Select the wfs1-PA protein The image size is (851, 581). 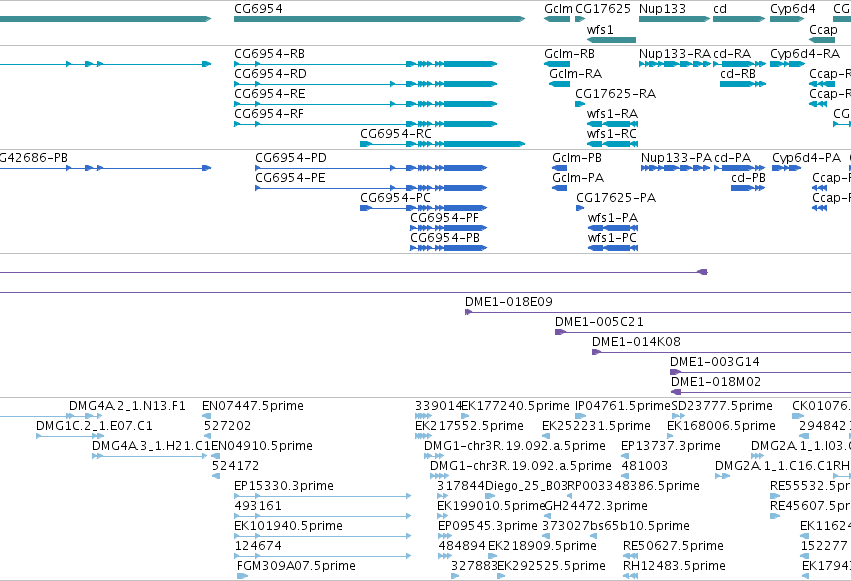[613, 218]
